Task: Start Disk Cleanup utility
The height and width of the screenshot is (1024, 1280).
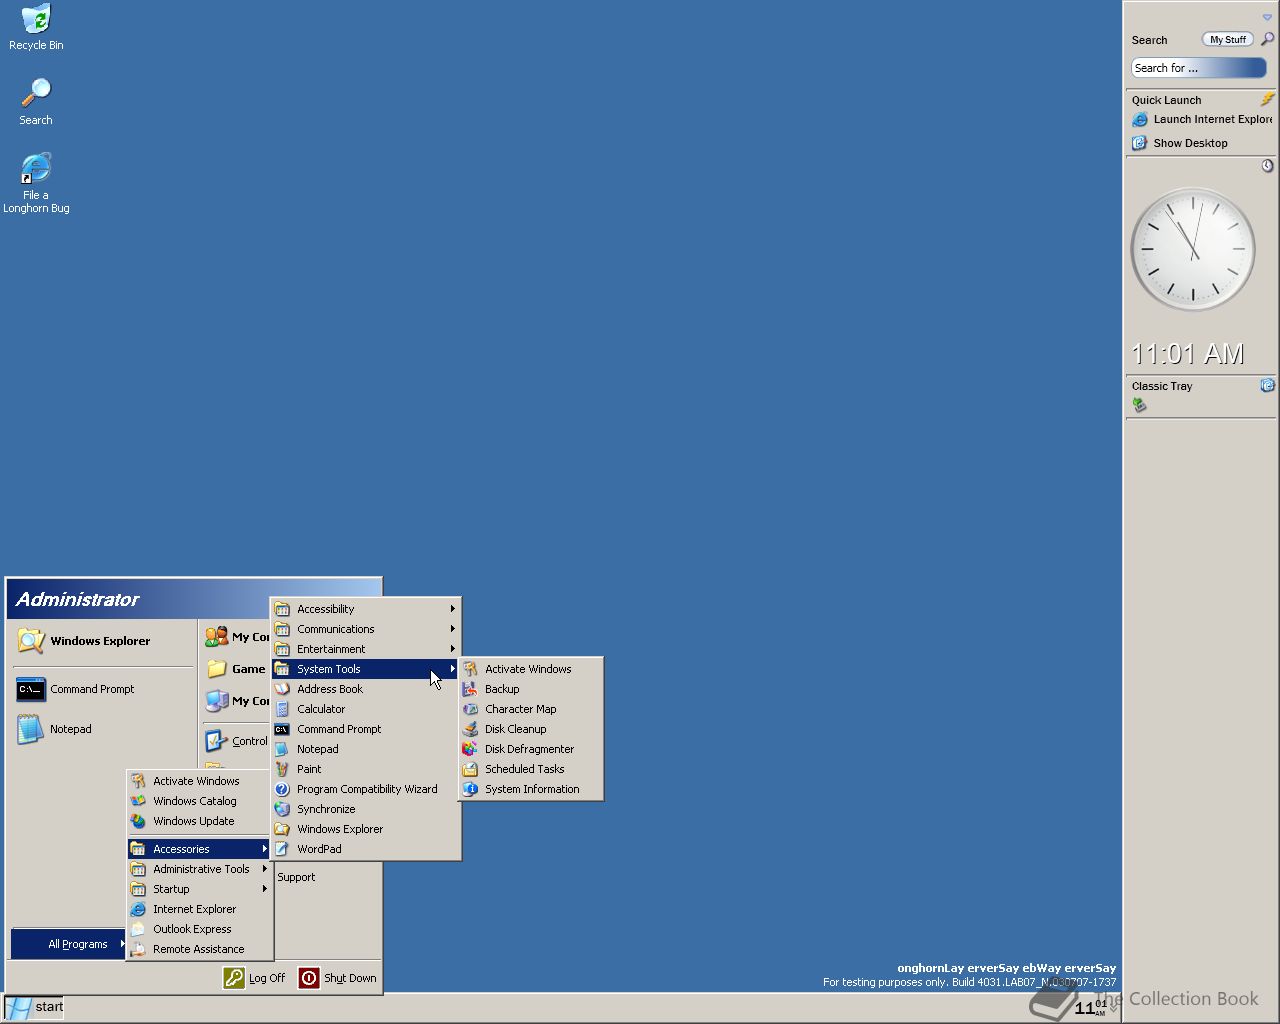Action: point(531,729)
